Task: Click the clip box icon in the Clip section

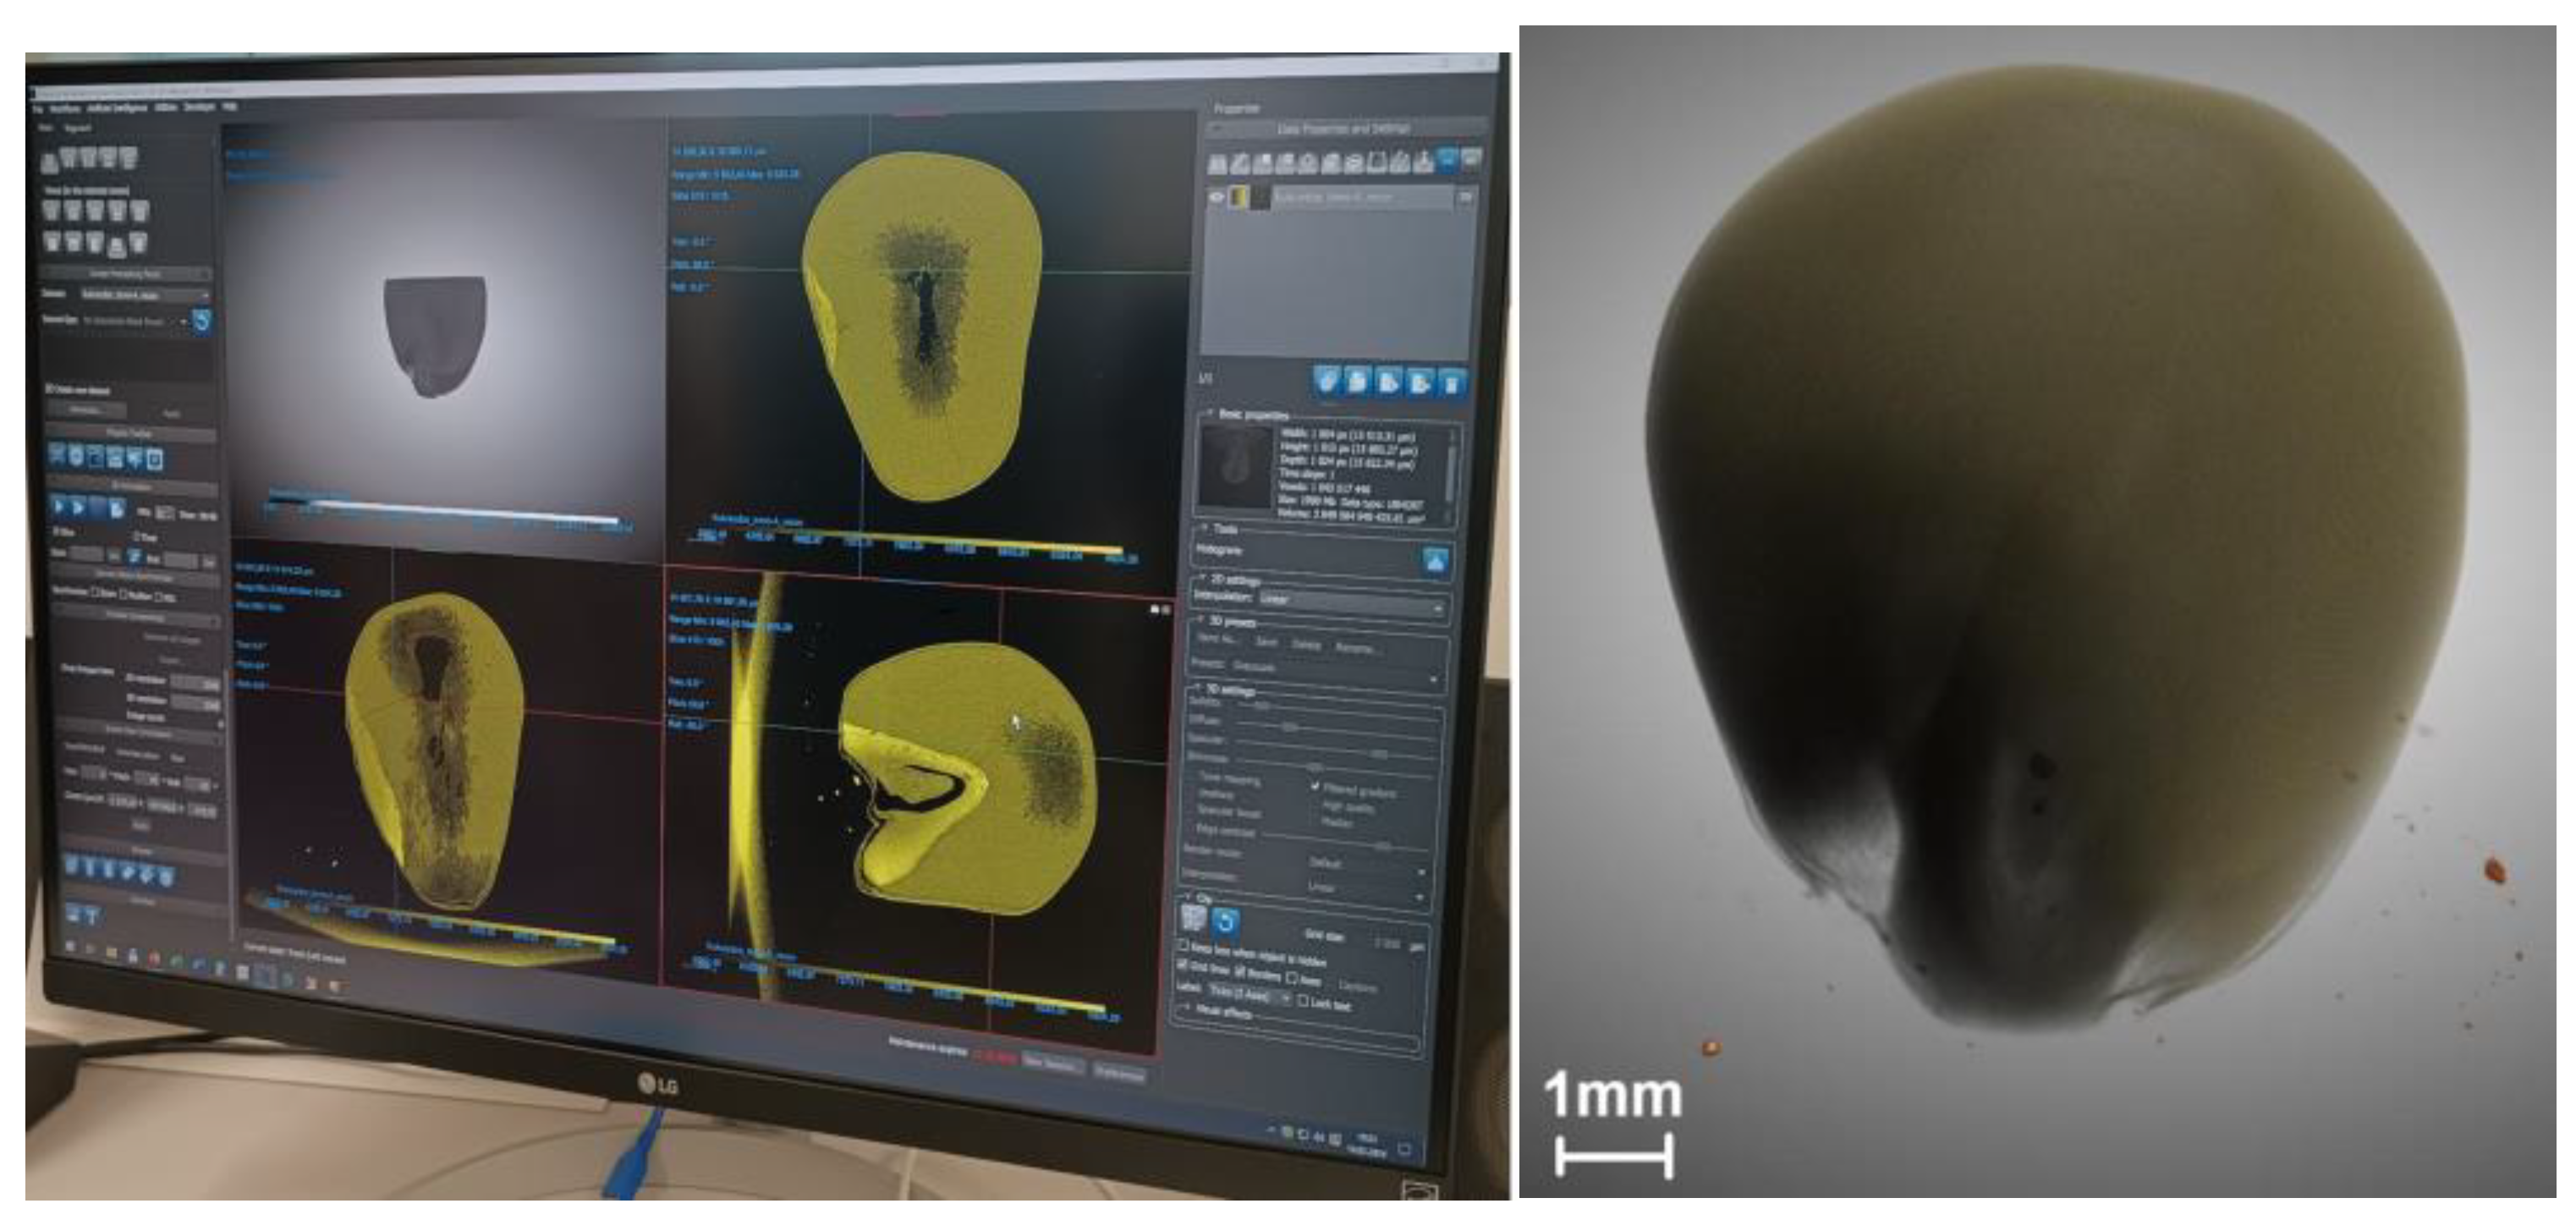Action: click(x=1195, y=917)
